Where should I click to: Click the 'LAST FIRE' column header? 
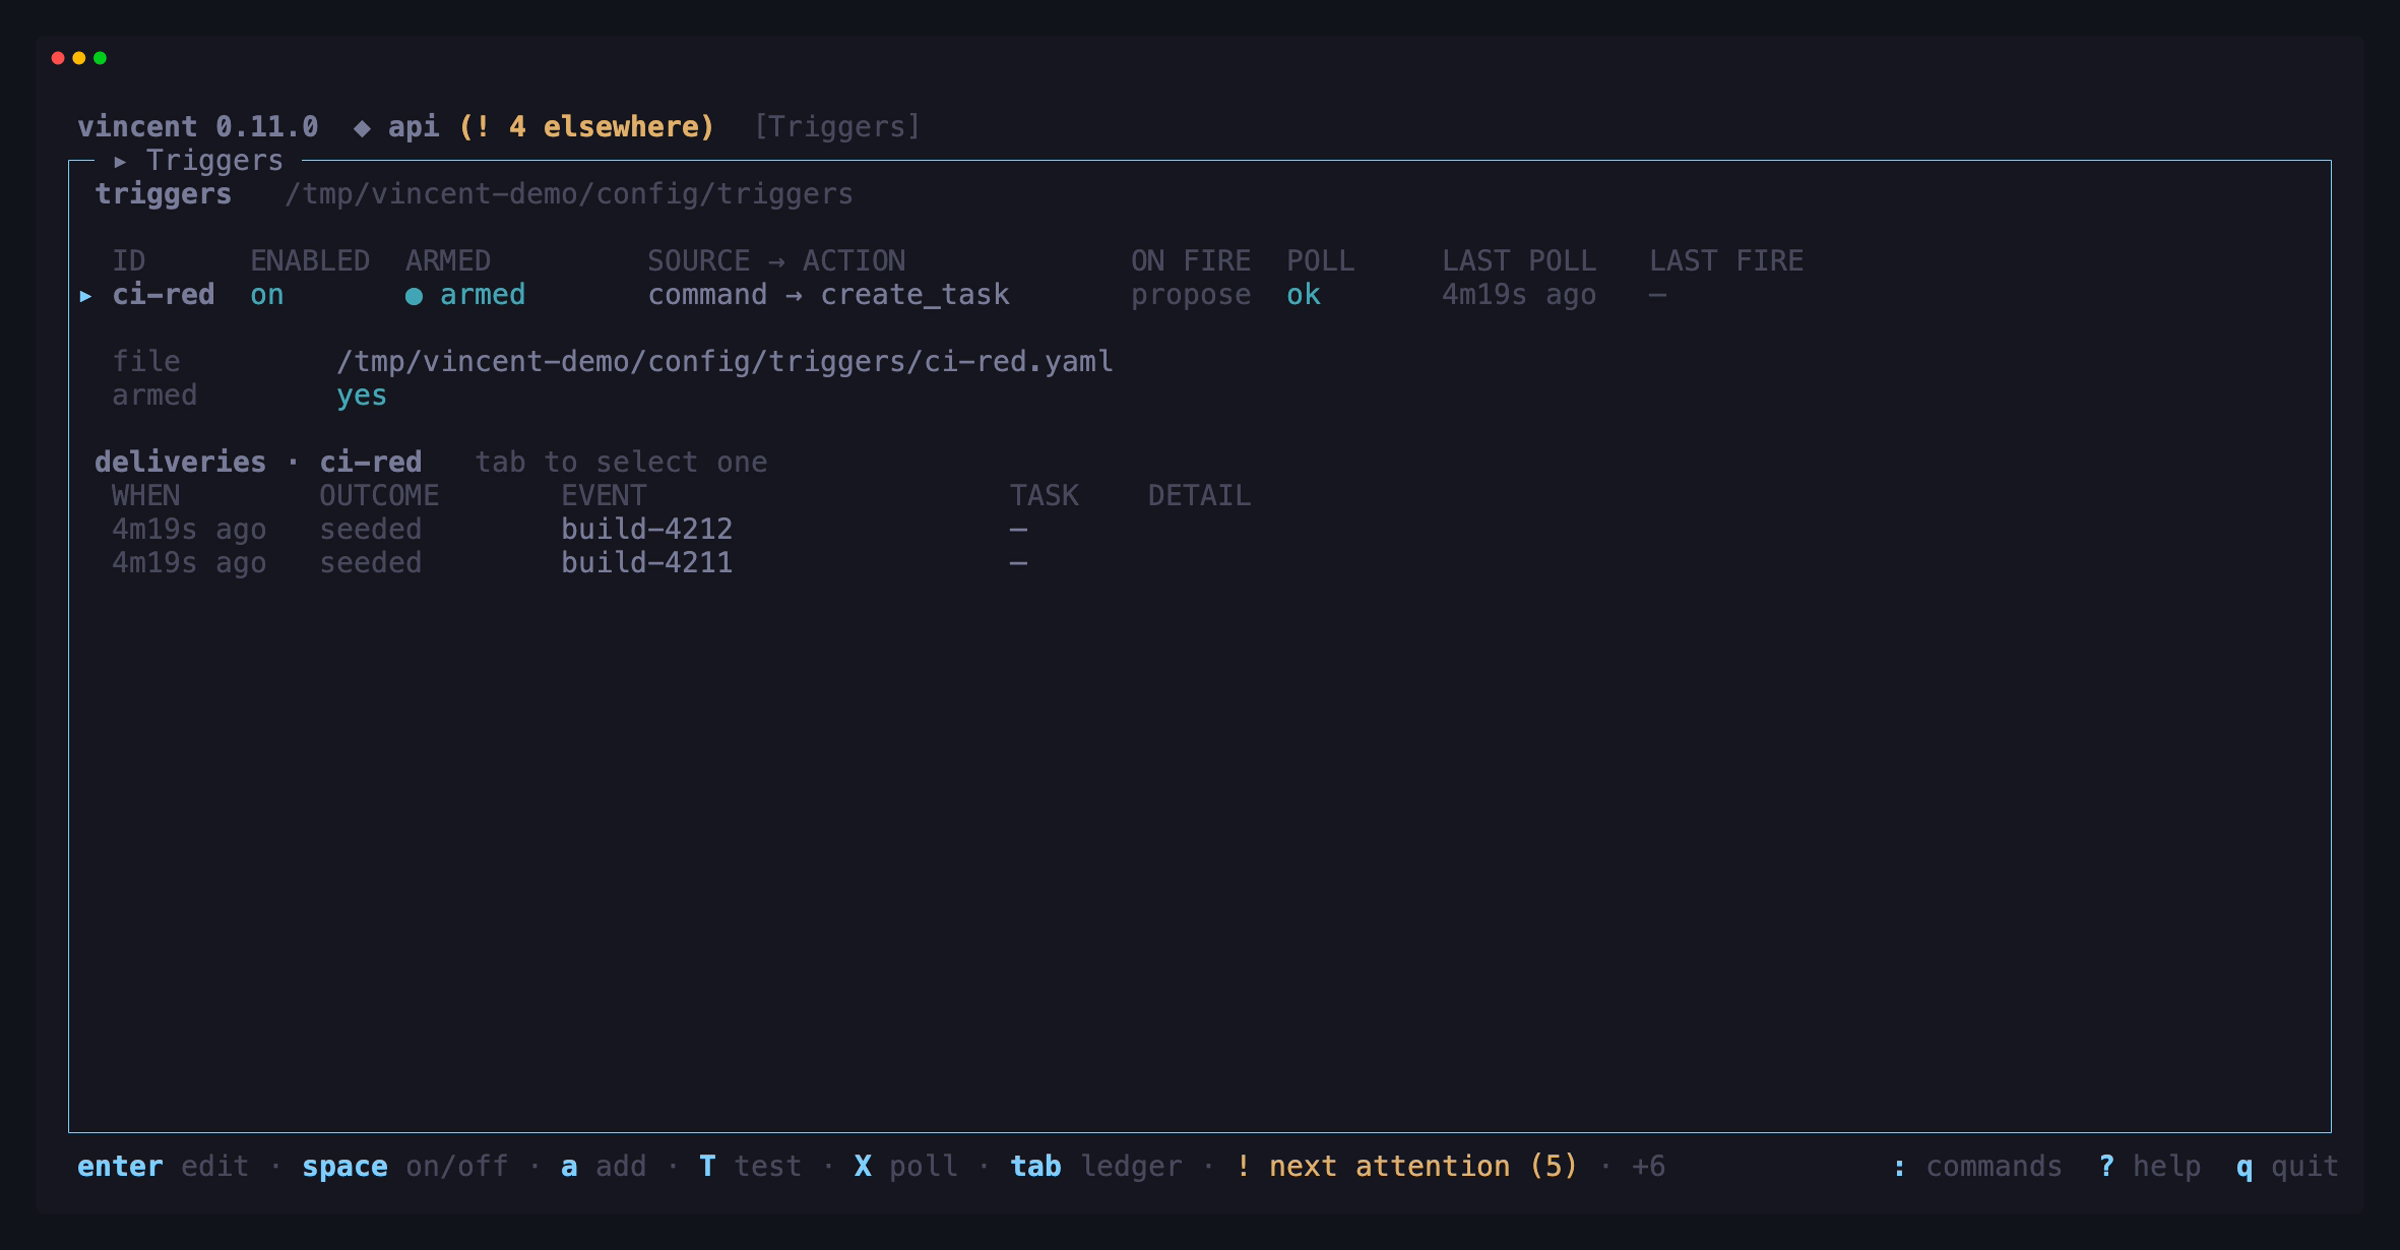1726,261
